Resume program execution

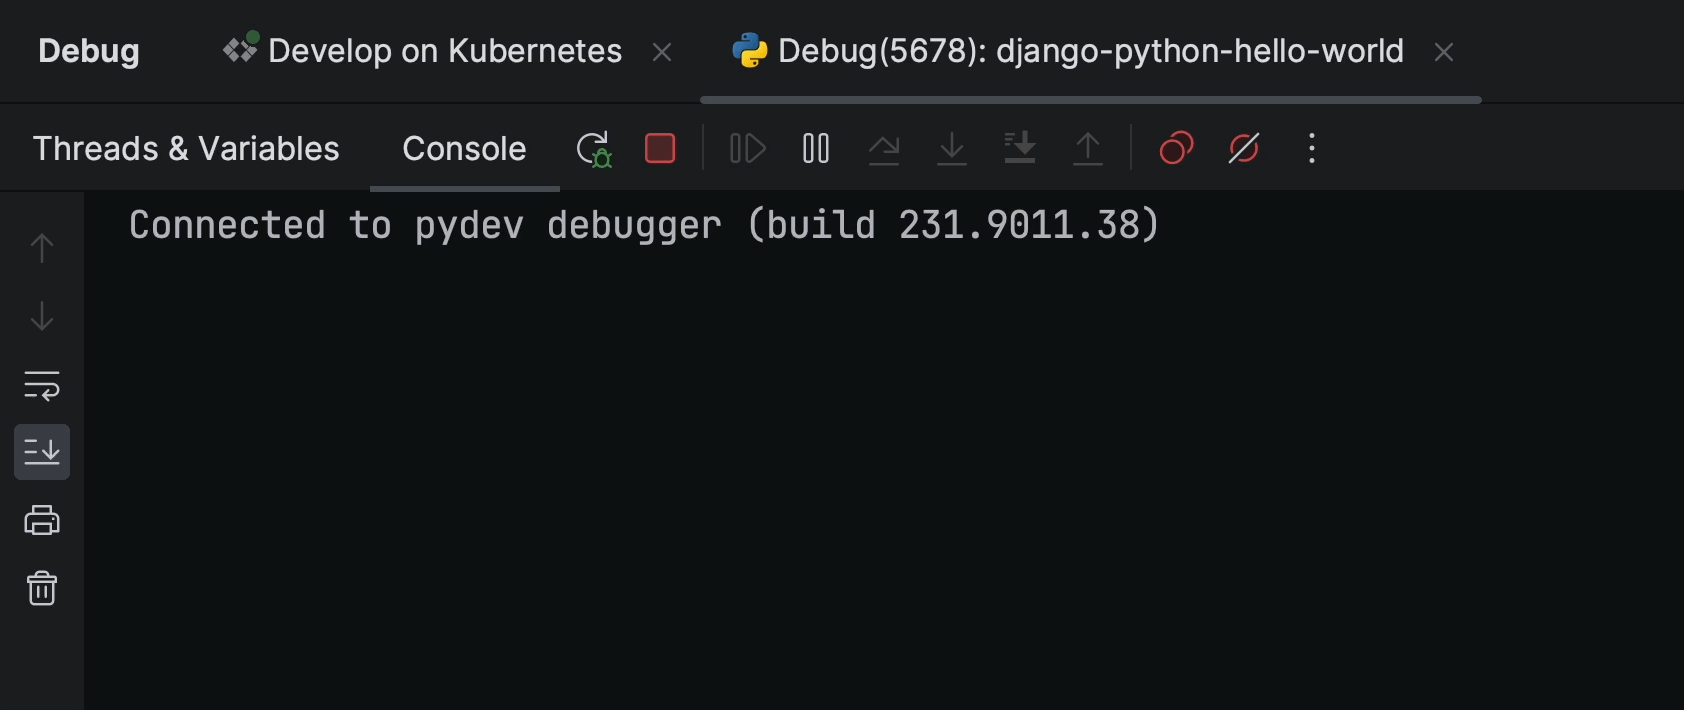click(x=747, y=149)
